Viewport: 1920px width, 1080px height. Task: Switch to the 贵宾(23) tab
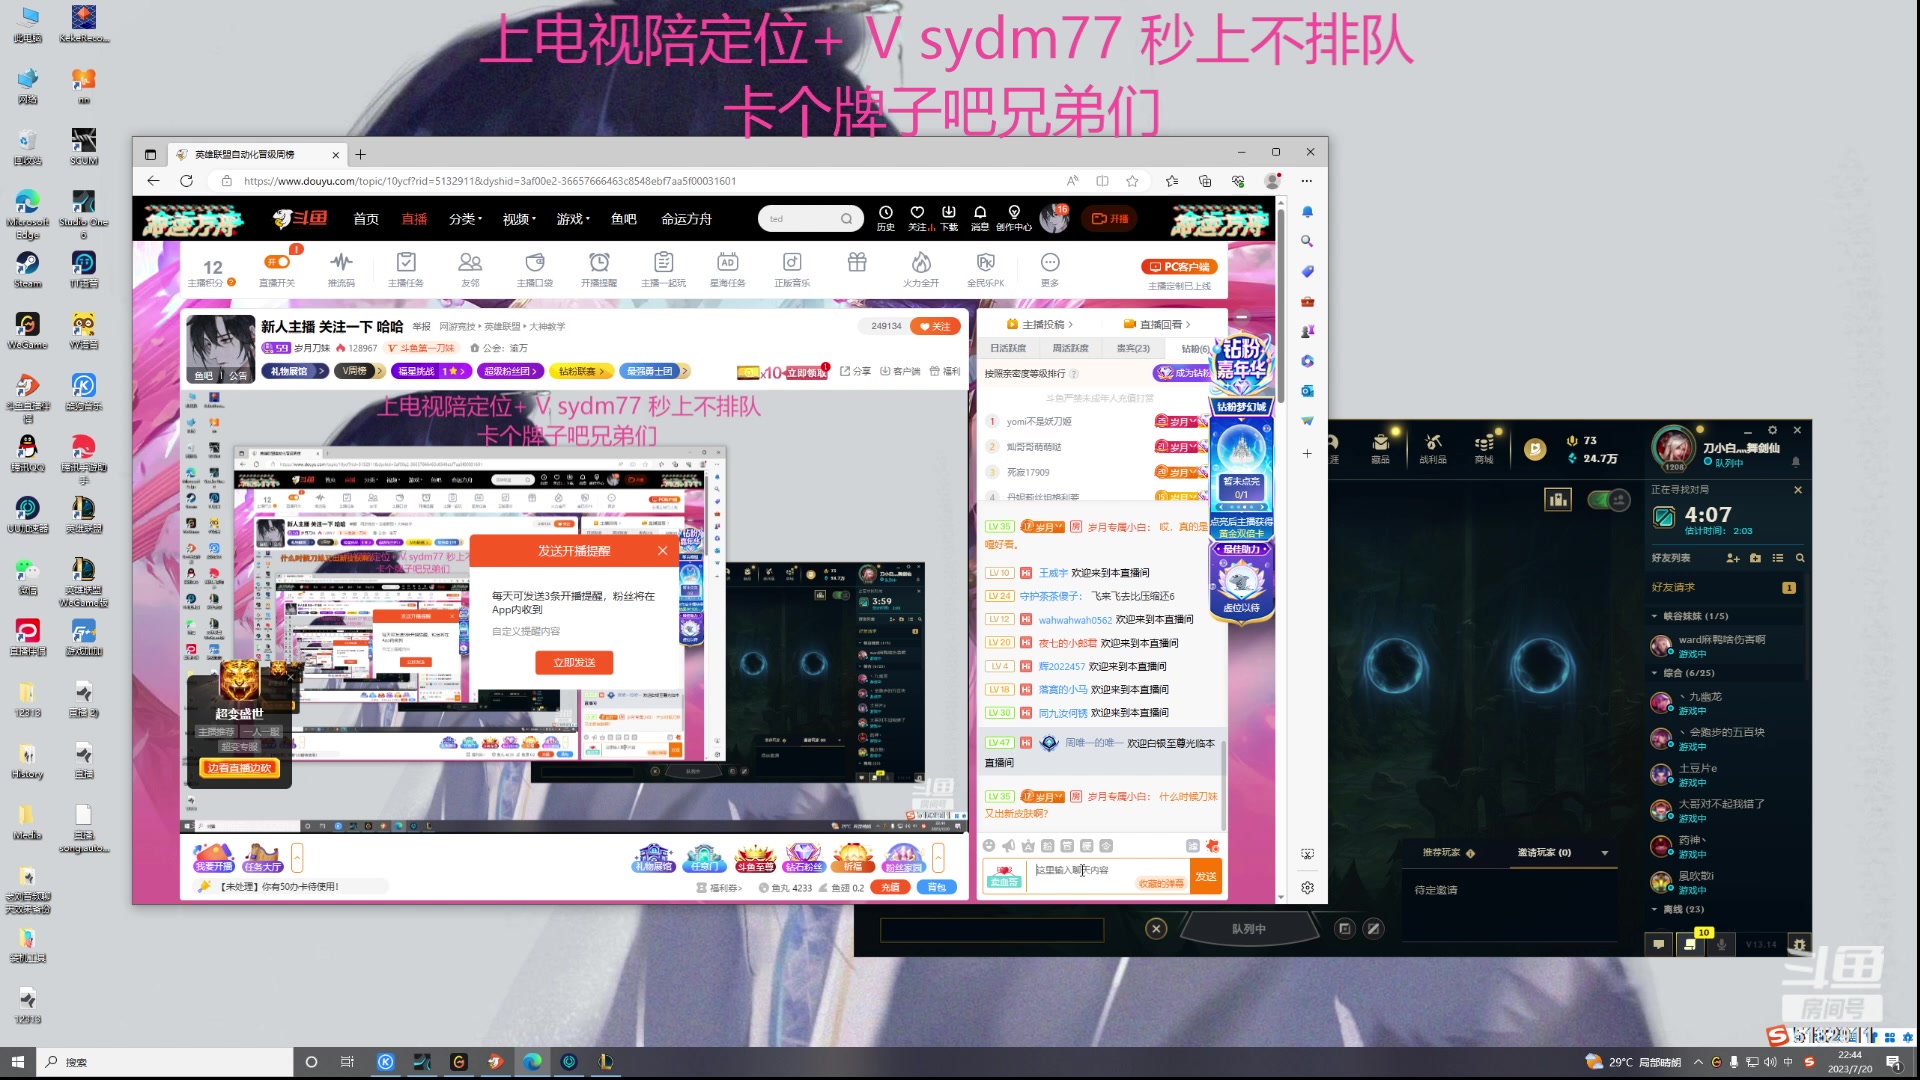(1133, 348)
